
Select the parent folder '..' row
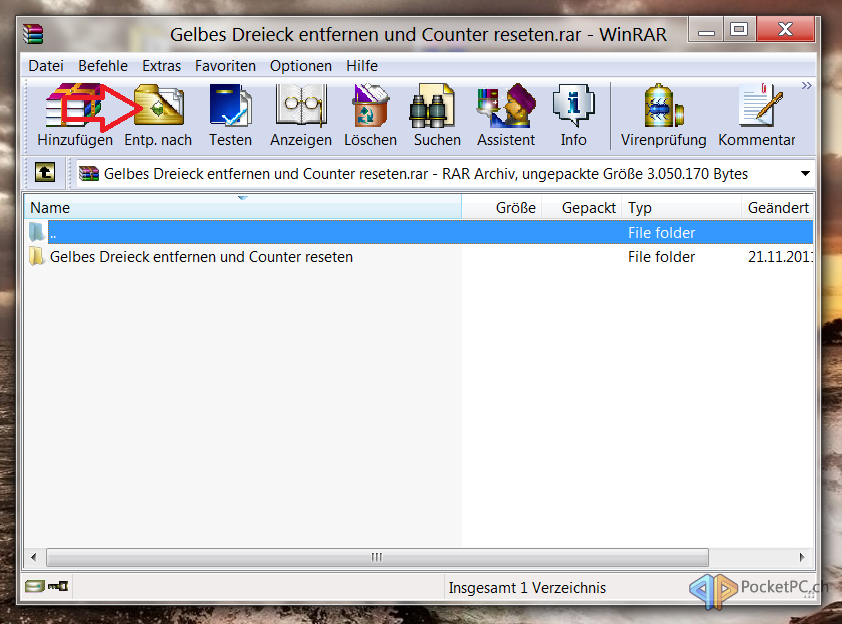point(418,233)
